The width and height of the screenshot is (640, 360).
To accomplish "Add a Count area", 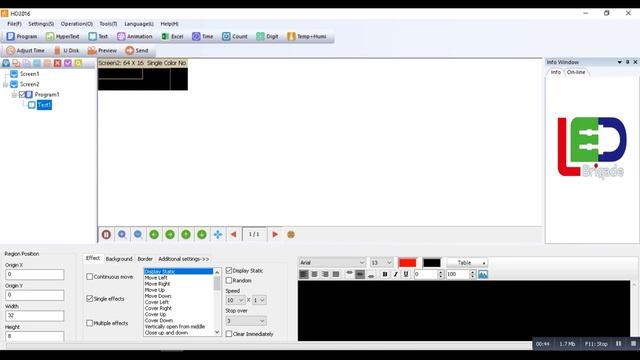I will point(235,36).
